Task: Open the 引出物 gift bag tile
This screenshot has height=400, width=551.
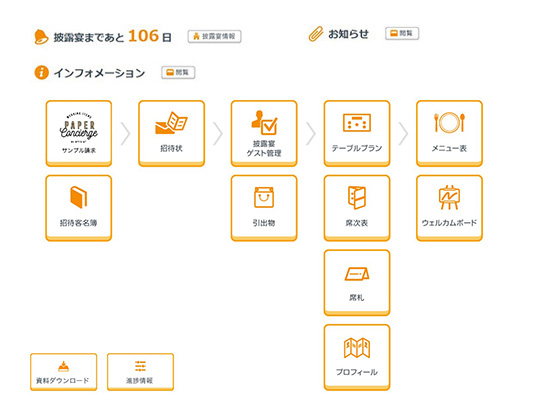Action: pyautogui.click(x=264, y=208)
